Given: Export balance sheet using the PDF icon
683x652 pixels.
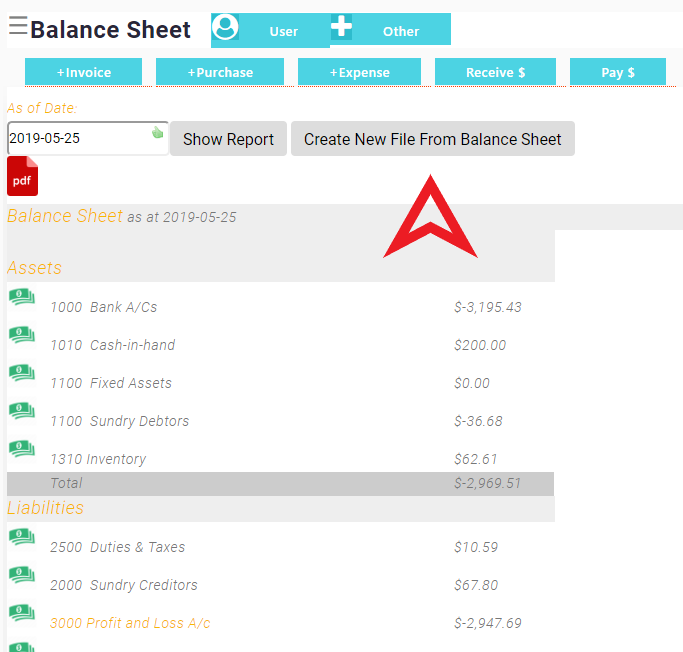Looking at the screenshot, I should [x=22, y=176].
